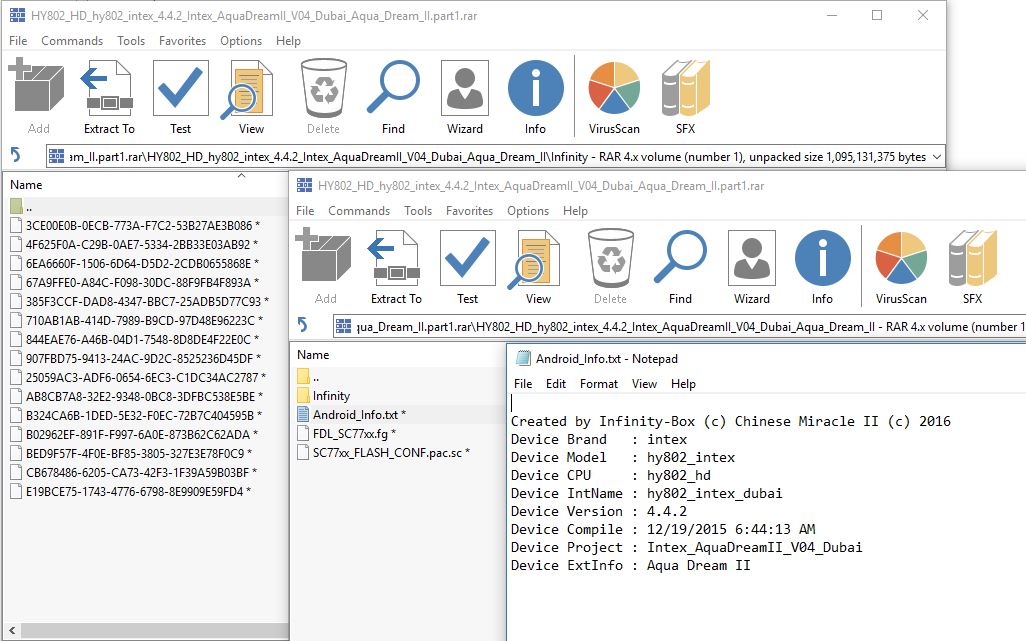
Task: Open Info in front WinRAR window
Action: point(823,258)
